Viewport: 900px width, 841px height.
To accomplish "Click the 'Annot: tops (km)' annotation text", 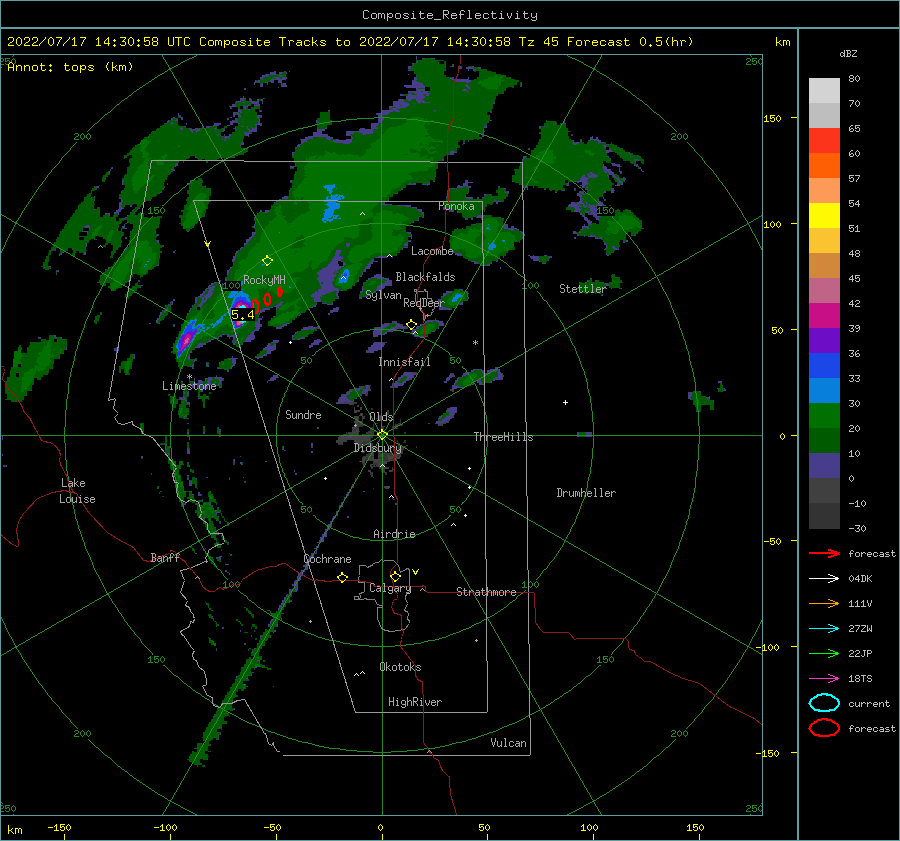I will 70,67.
